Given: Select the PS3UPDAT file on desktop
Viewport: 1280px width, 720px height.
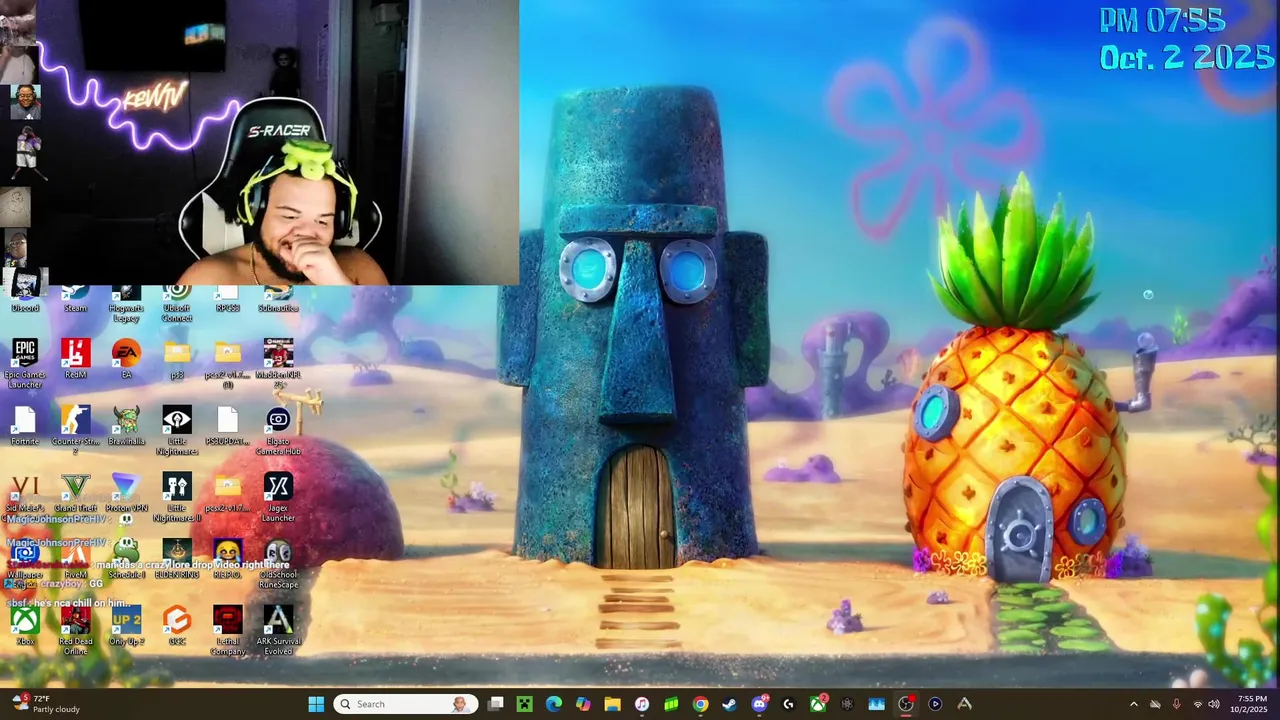Looking at the screenshot, I should (227, 426).
